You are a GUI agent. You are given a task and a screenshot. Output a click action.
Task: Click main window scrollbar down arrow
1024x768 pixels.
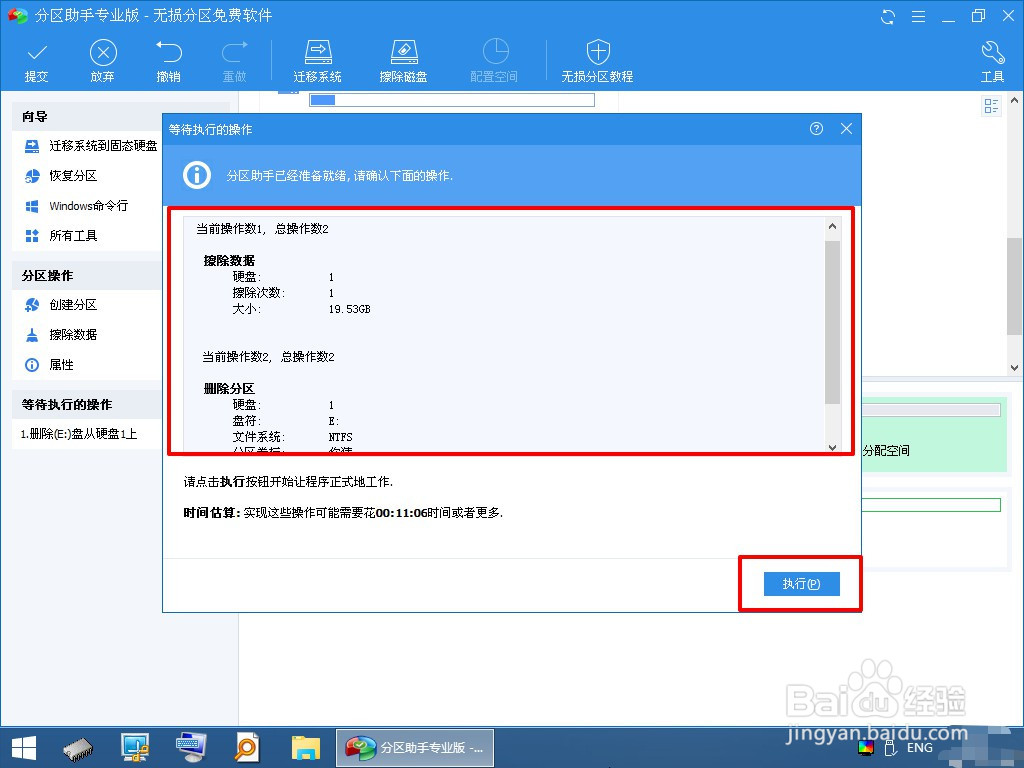click(1014, 368)
